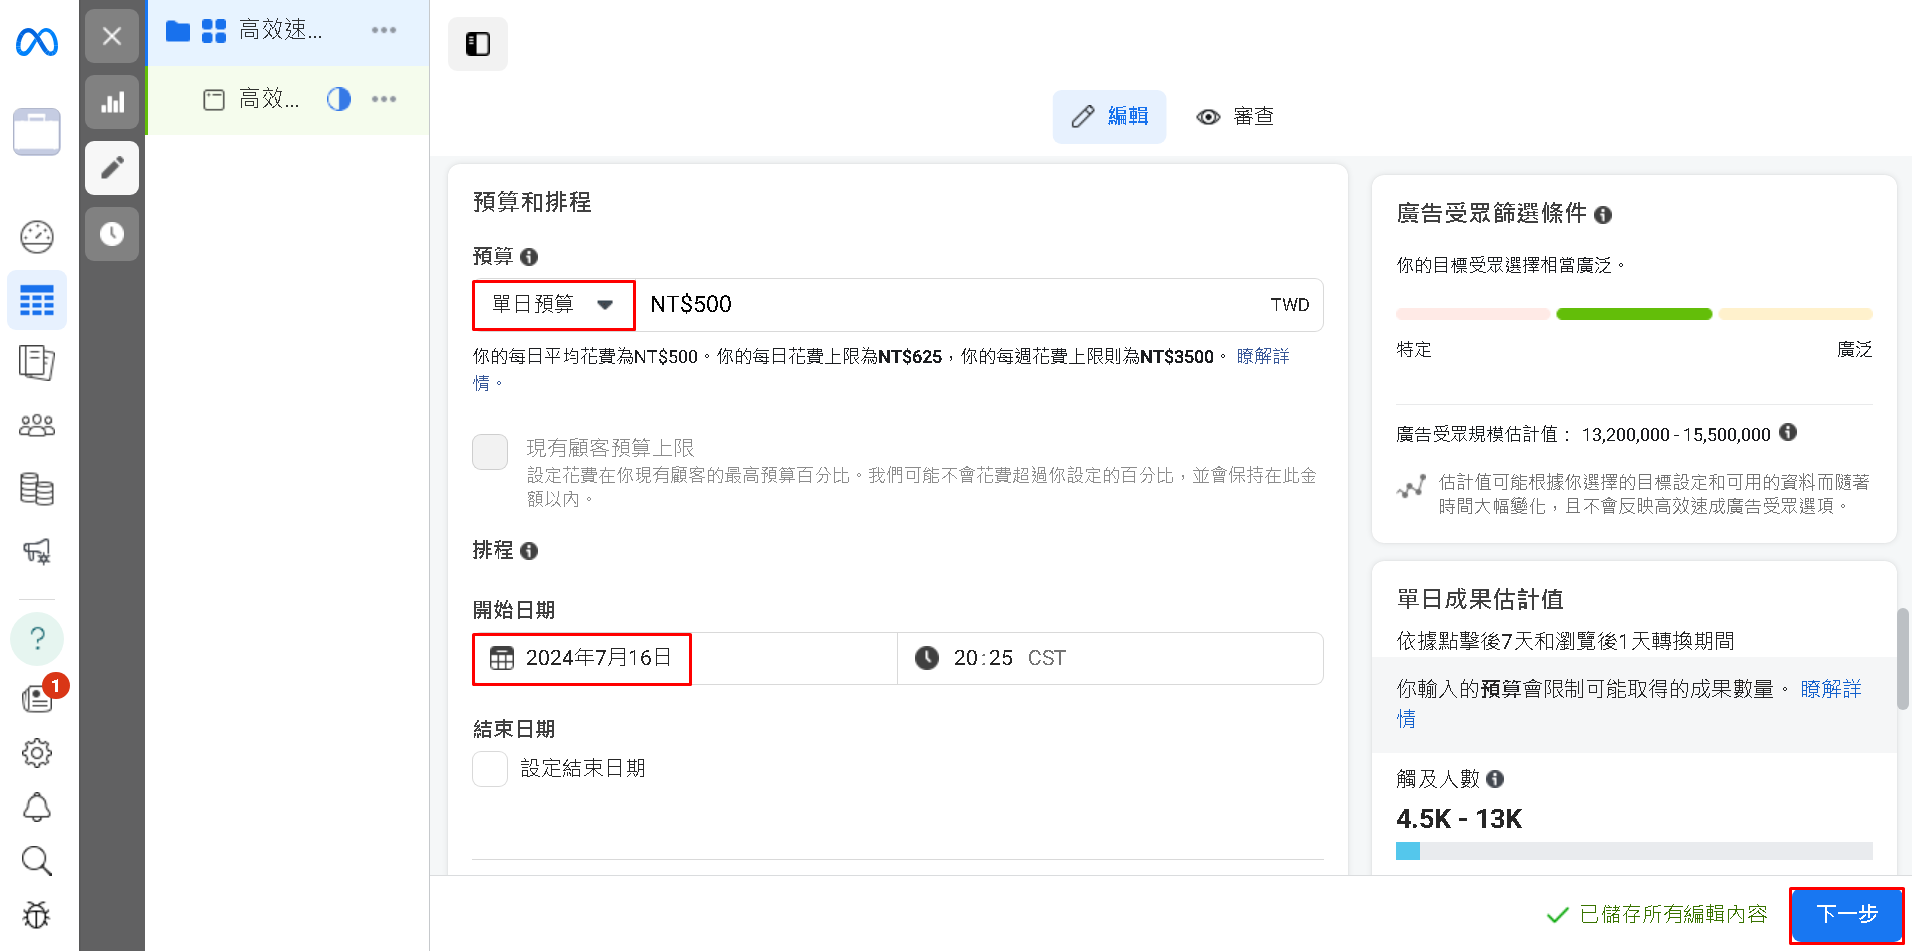Open the notifications bell icon
Viewport: 1912px width, 951px height.
click(x=37, y=807)
